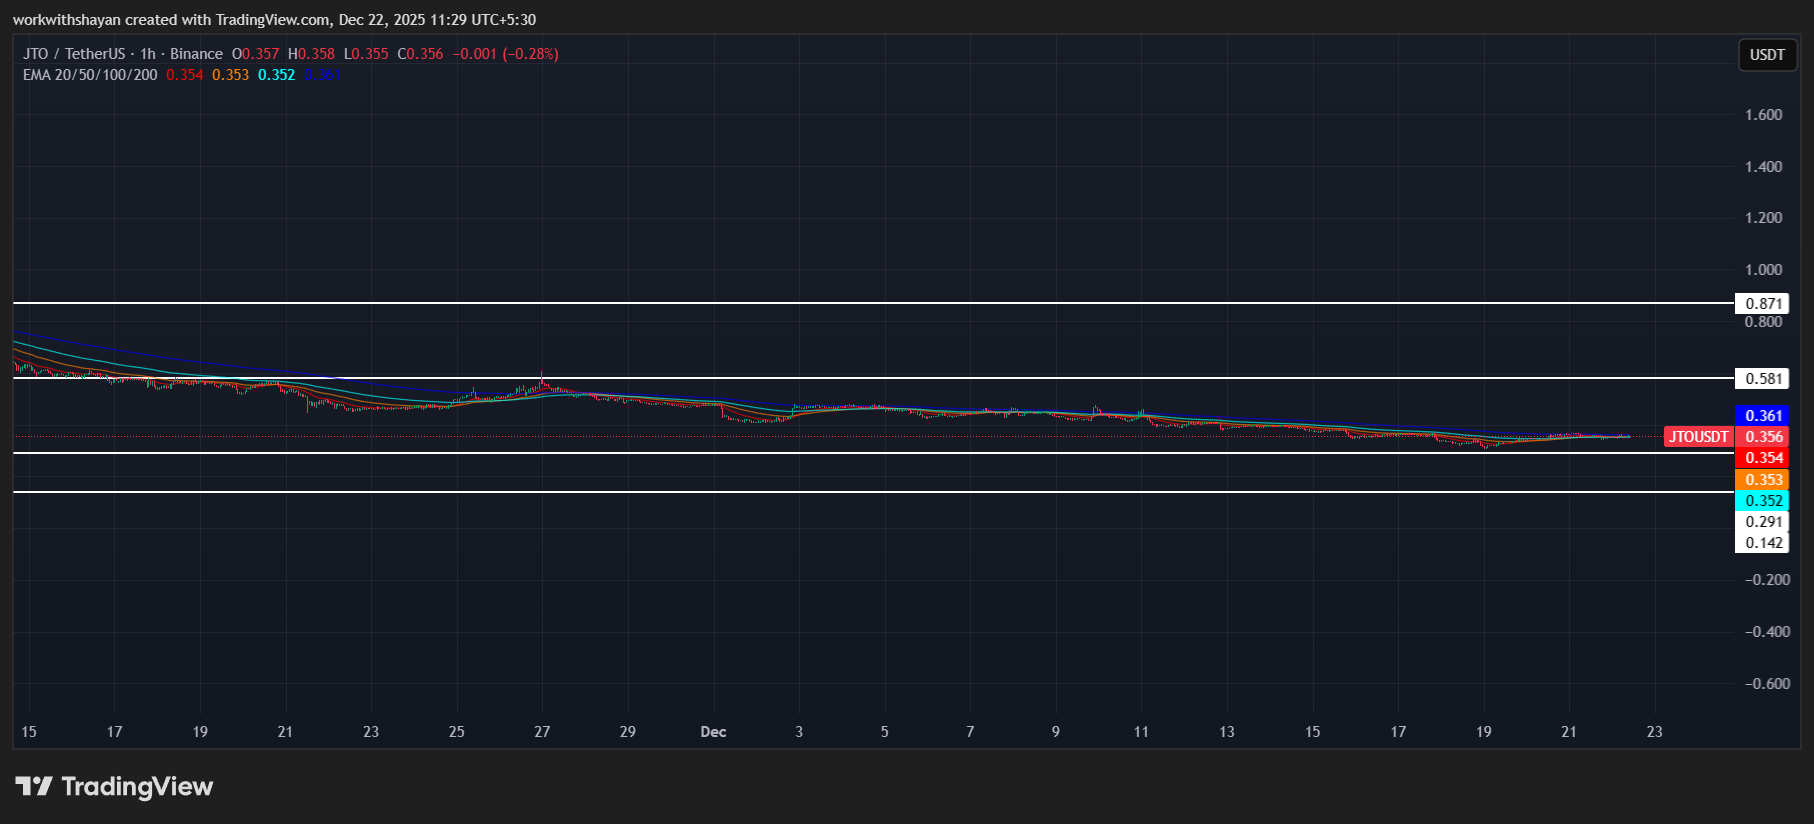Click the TradingView logo at bottom left

point(114,787)
